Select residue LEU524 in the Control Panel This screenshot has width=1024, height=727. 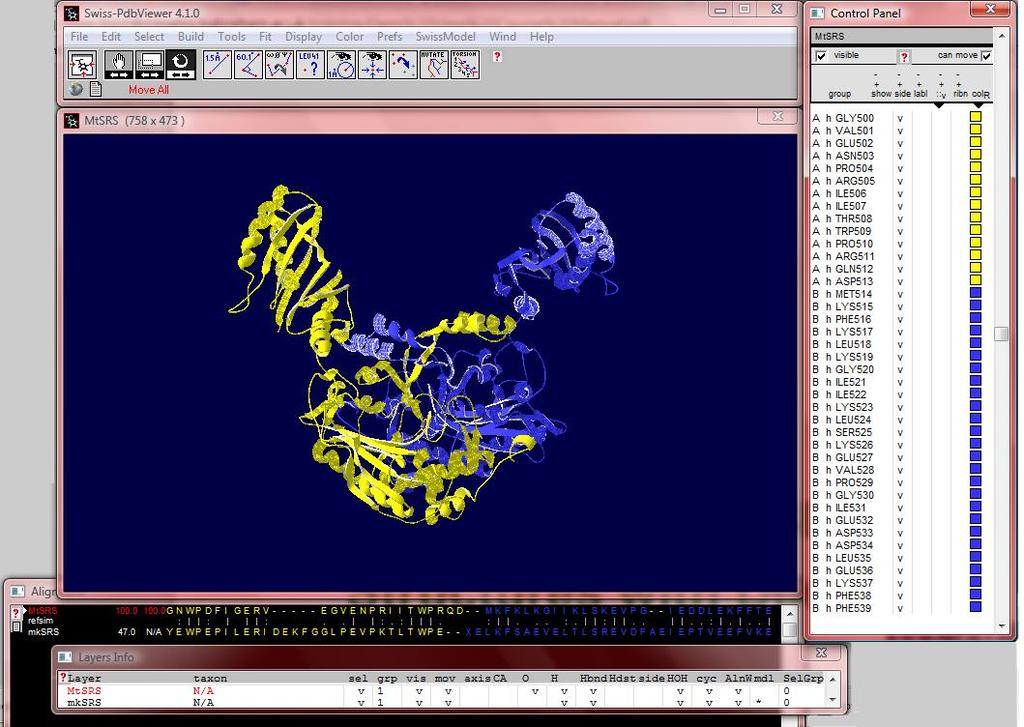[x=853, y=420]
